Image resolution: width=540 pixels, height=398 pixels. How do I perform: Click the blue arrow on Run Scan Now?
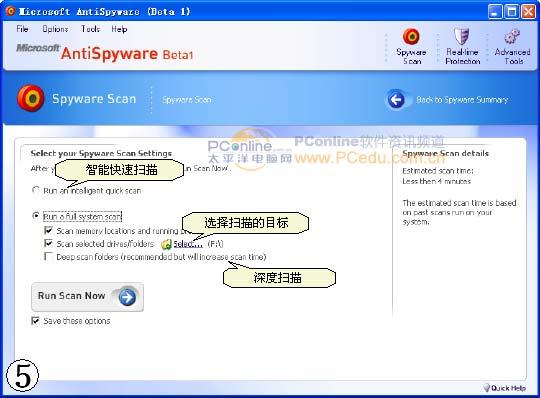click(127, 297)
